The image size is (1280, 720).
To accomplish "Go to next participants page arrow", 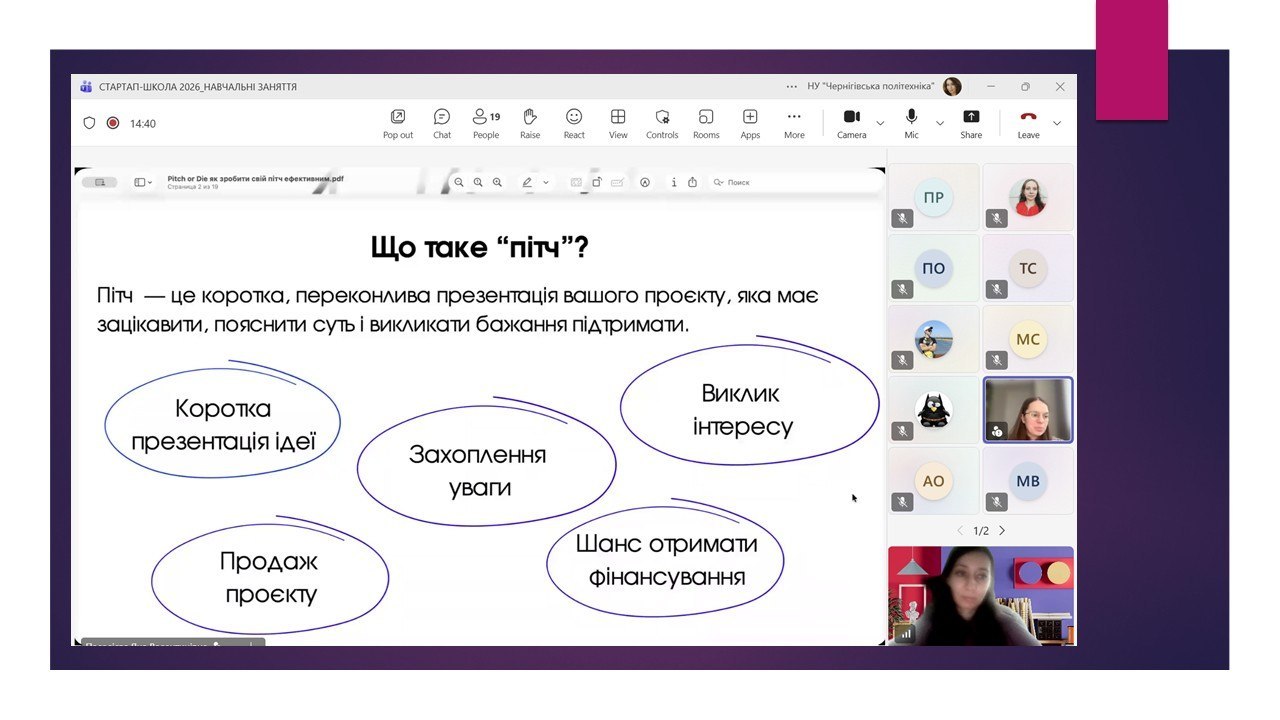I will [1002, 531].
